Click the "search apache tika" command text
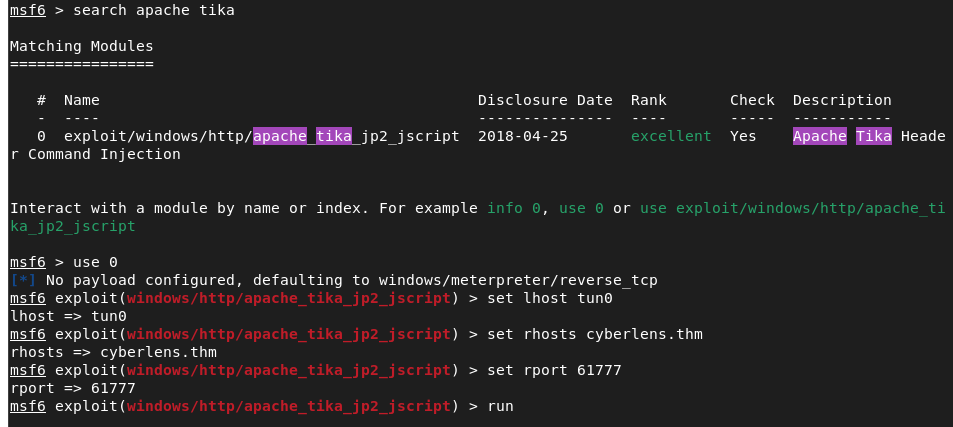Screen dimensions: 953x427 154,10
